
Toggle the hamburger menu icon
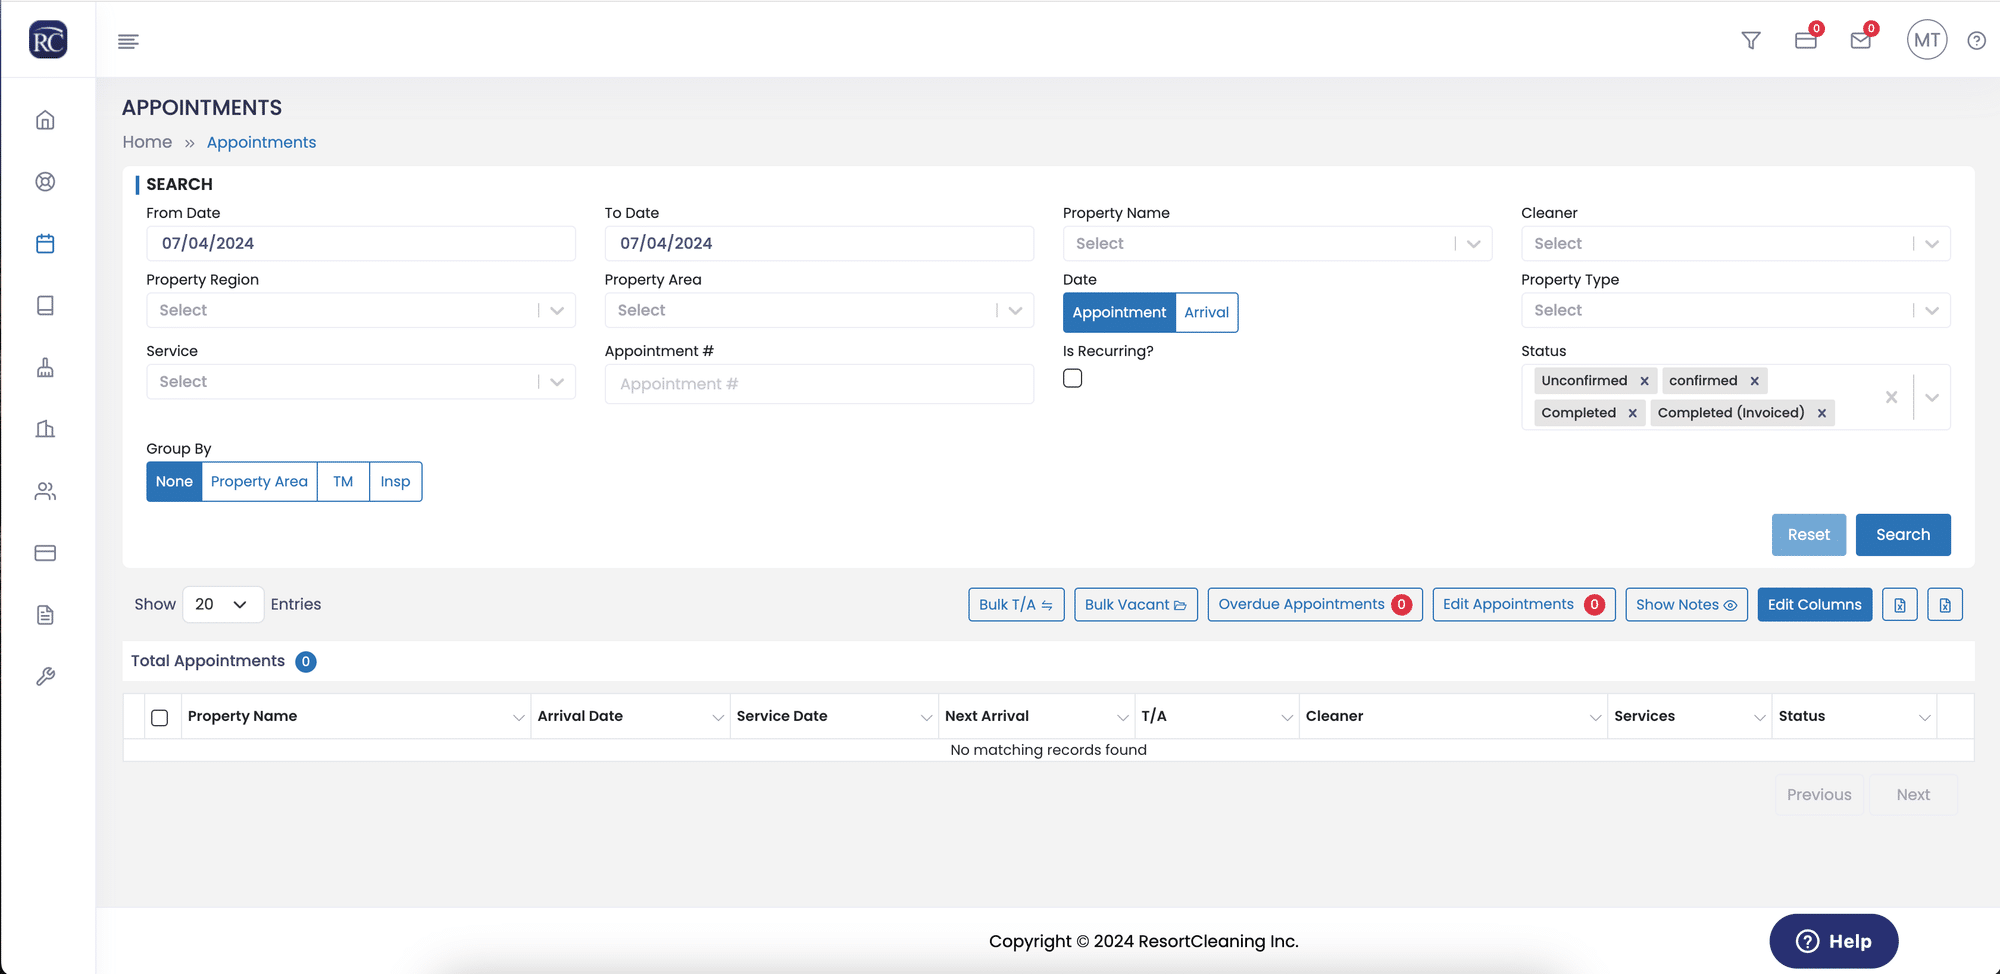coord(128,41)
